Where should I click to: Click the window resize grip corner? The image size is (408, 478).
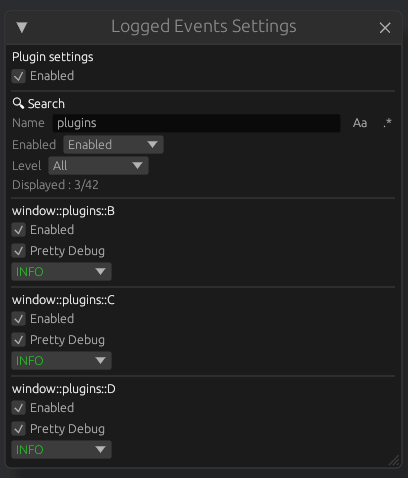pyautogui.click(x=394, y=460)
